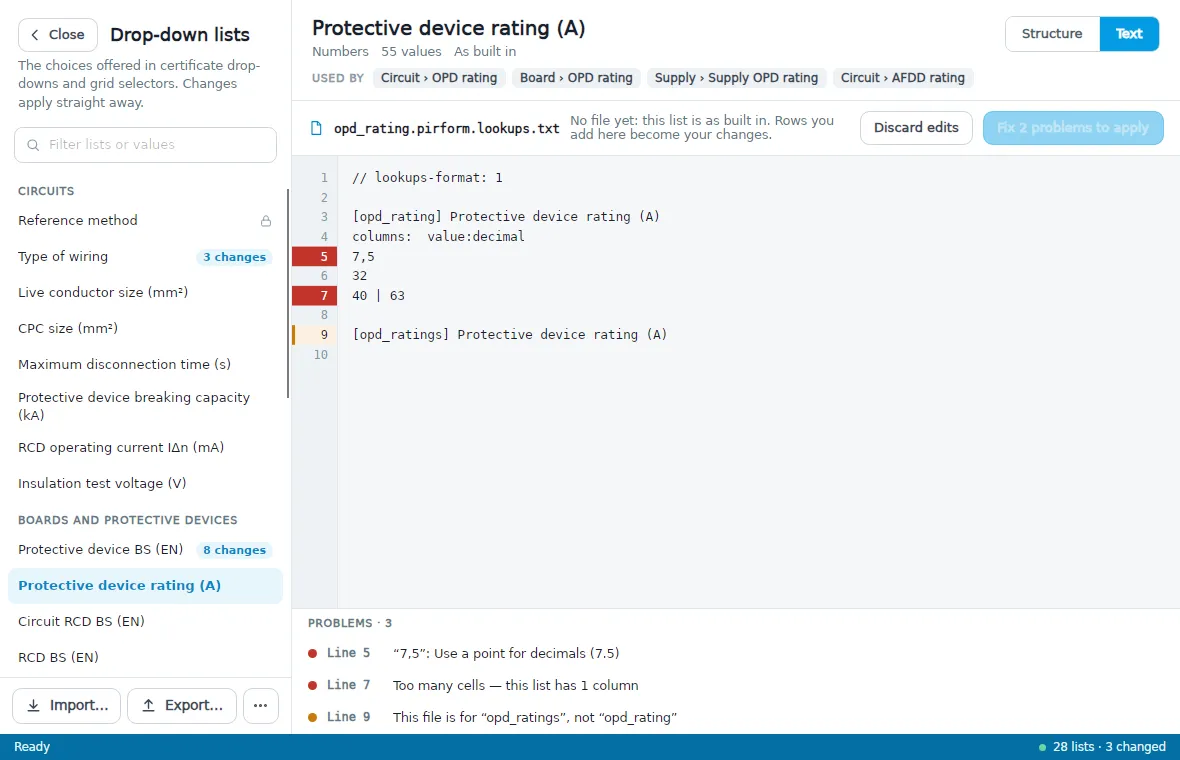Click BOARDS AND PROTECTIVE DEVICES heading

(x=128, y=520)
